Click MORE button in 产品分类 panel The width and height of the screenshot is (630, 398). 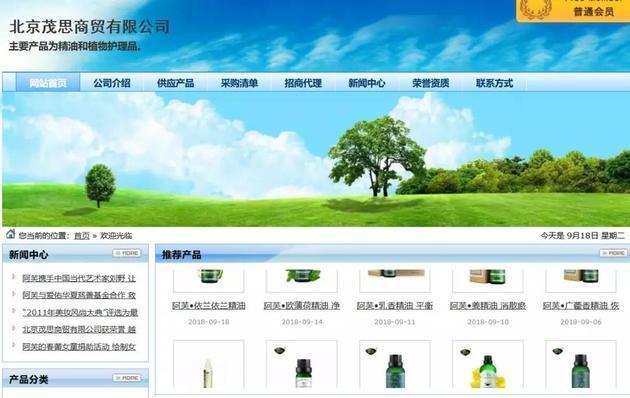tap(127, 378)
